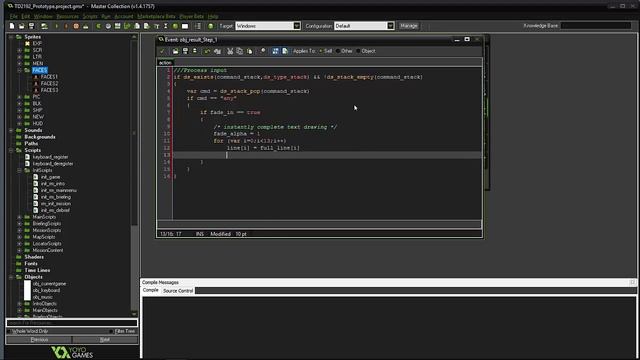Click the Open project icon in main toolbar
Image resolution: width=640 pixels, height=360 pixels.
coord(22,26)
